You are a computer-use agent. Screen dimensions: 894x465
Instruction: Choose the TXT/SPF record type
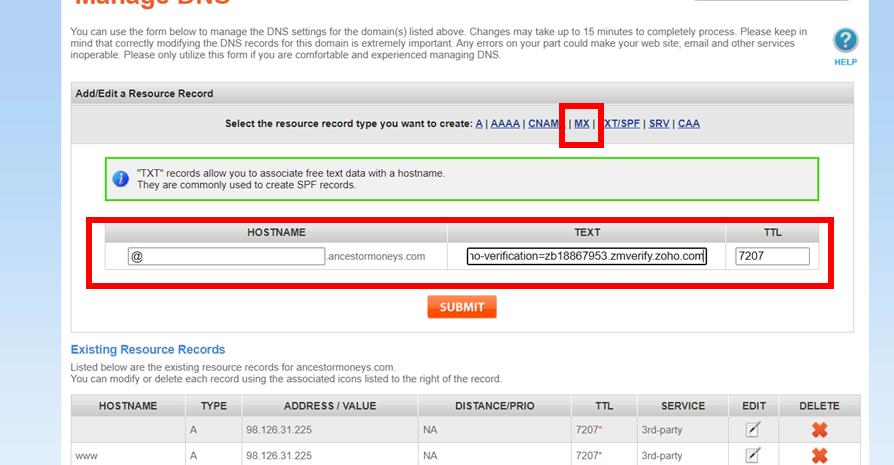pos(622,124)
